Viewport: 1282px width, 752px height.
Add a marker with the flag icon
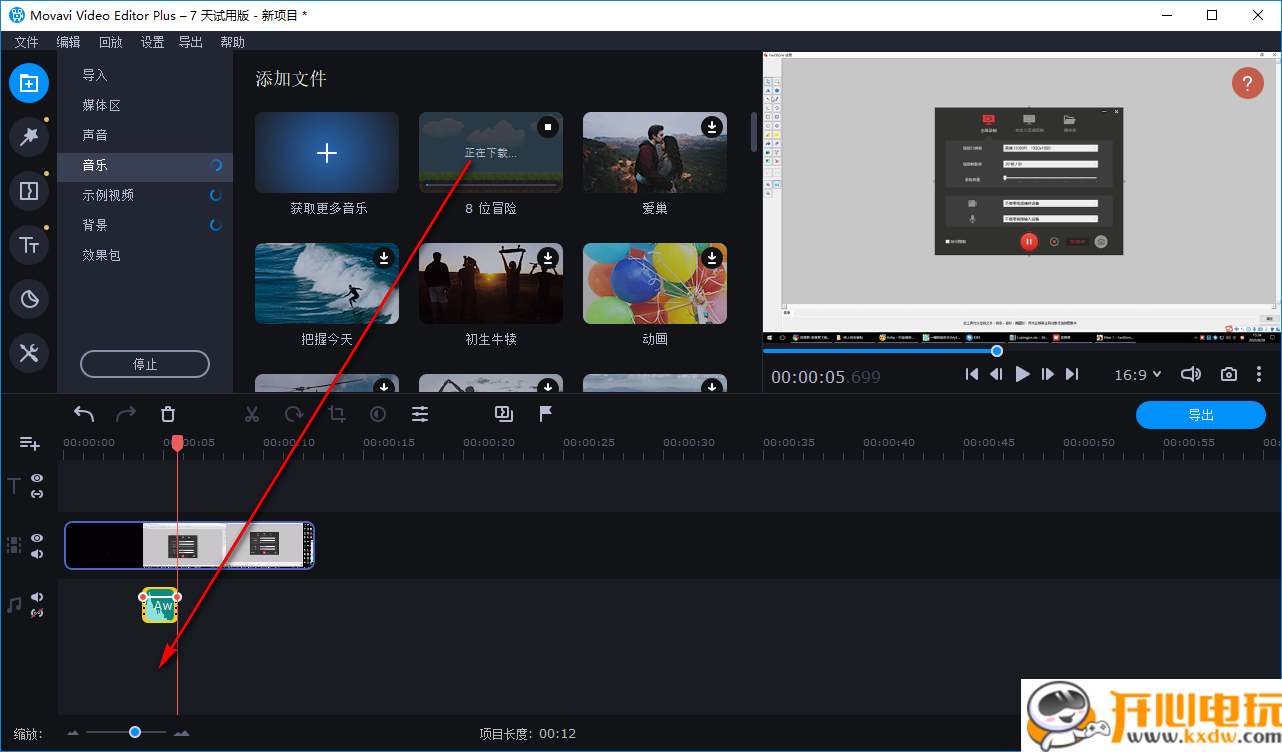(546, 414)
